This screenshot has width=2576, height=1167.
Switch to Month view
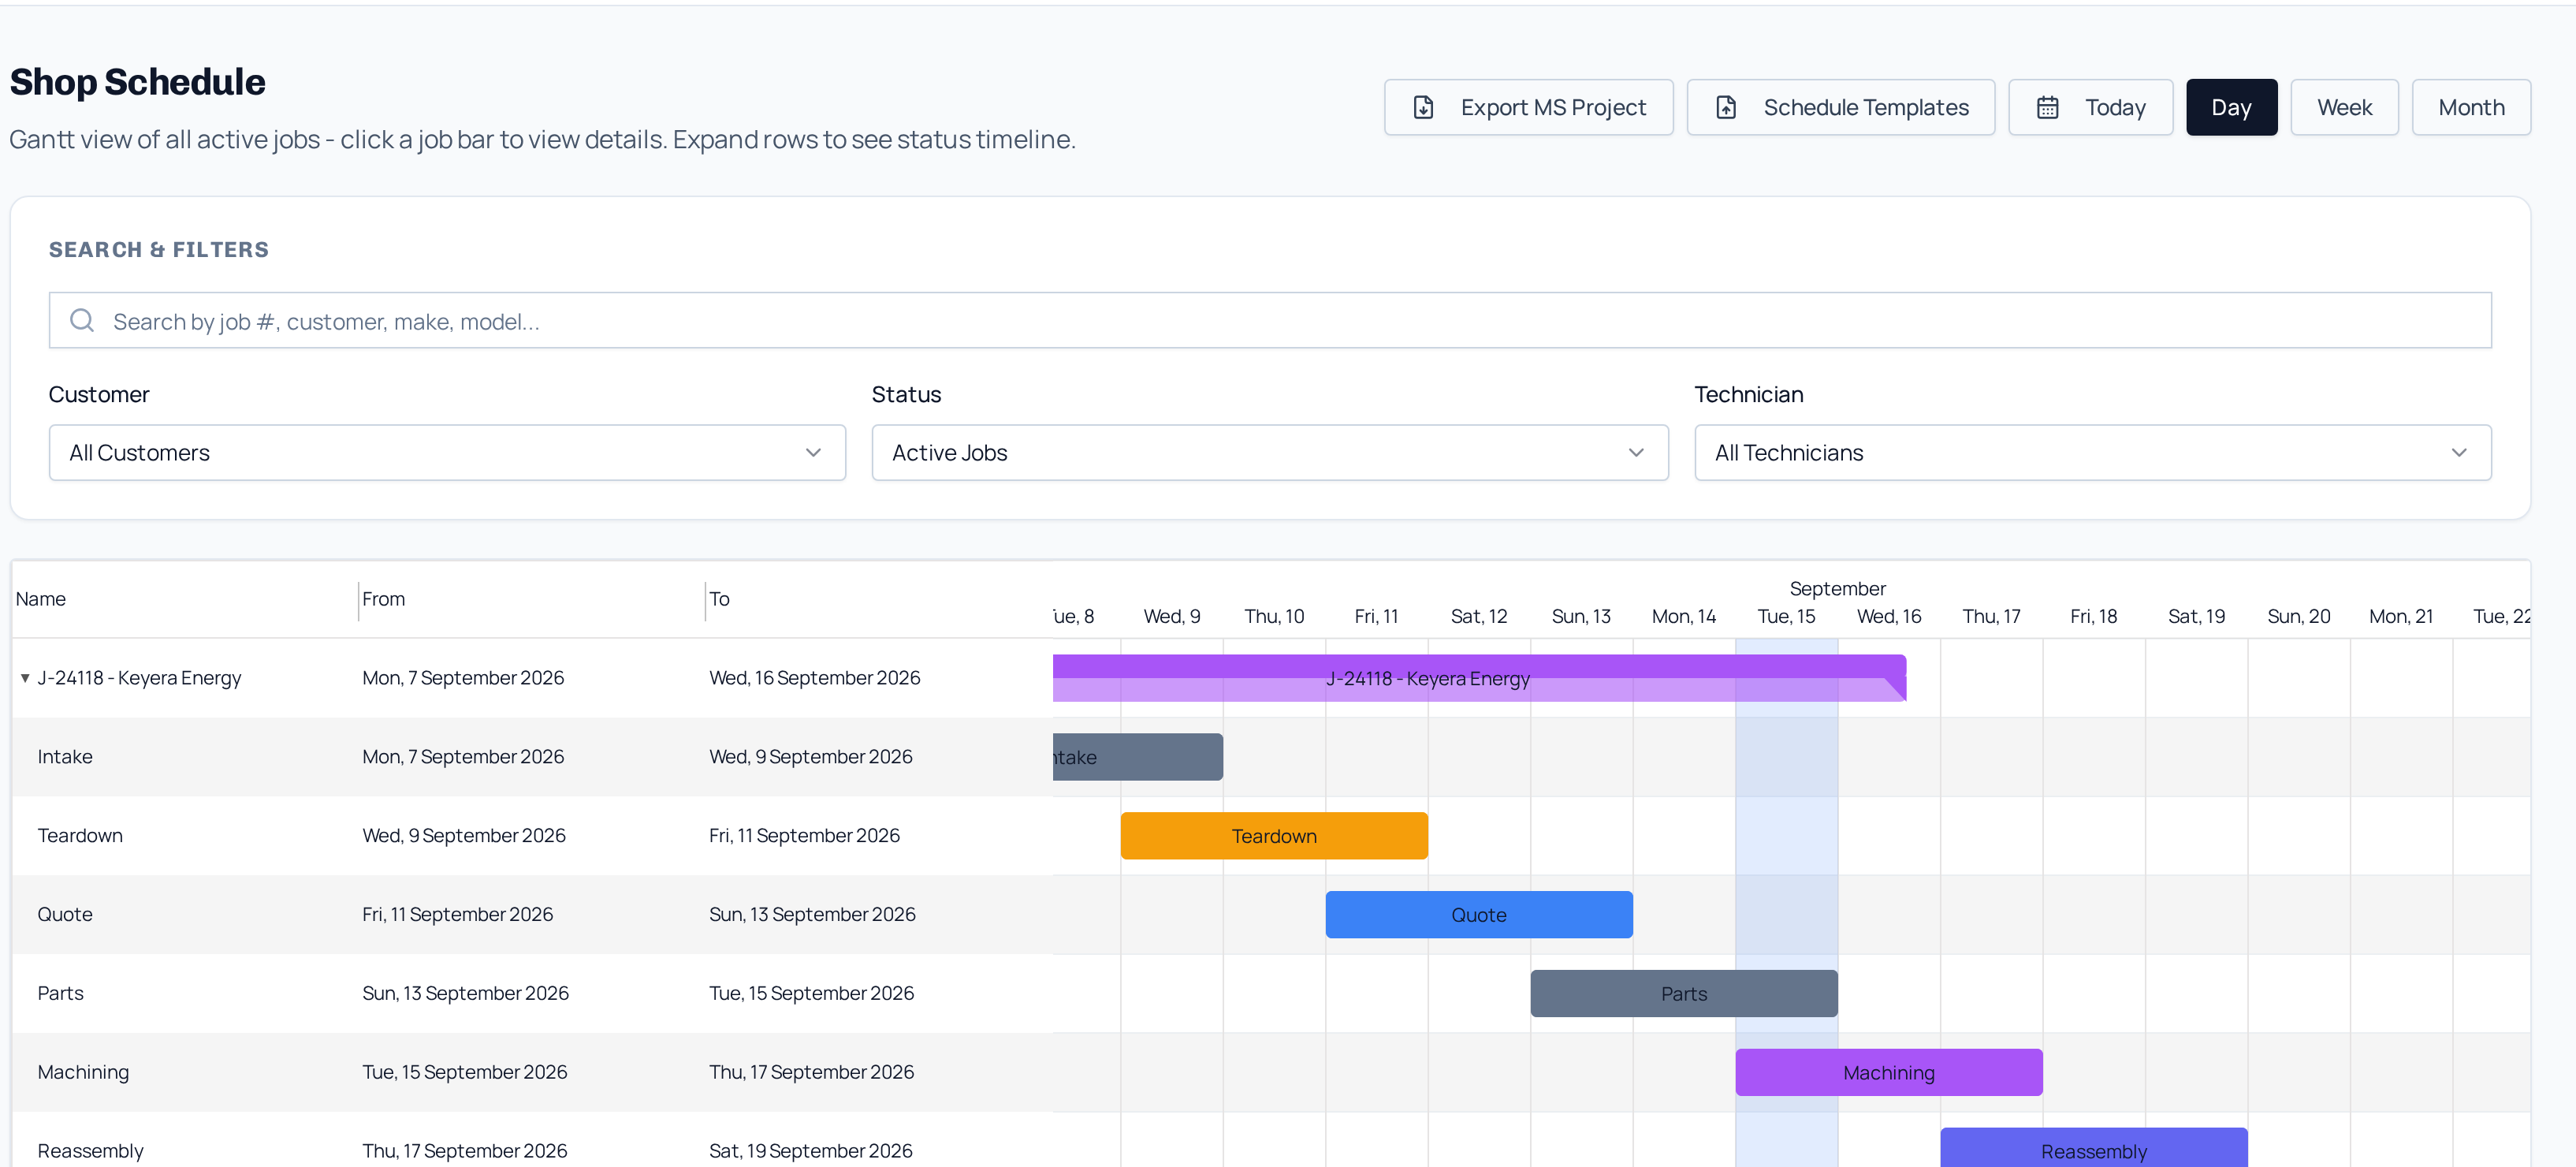pyautogui.click(x=2471, y=107)
